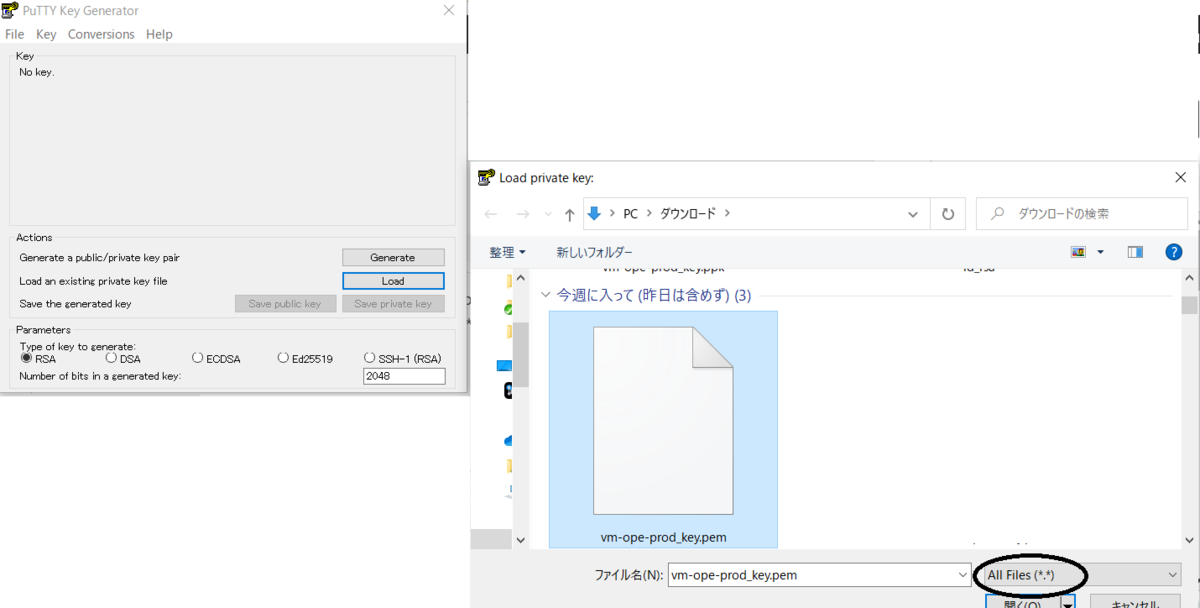Screen dimensions: 1200x608
Task: Click the view mode icon in dialog toolbar
Action: 1078,252
